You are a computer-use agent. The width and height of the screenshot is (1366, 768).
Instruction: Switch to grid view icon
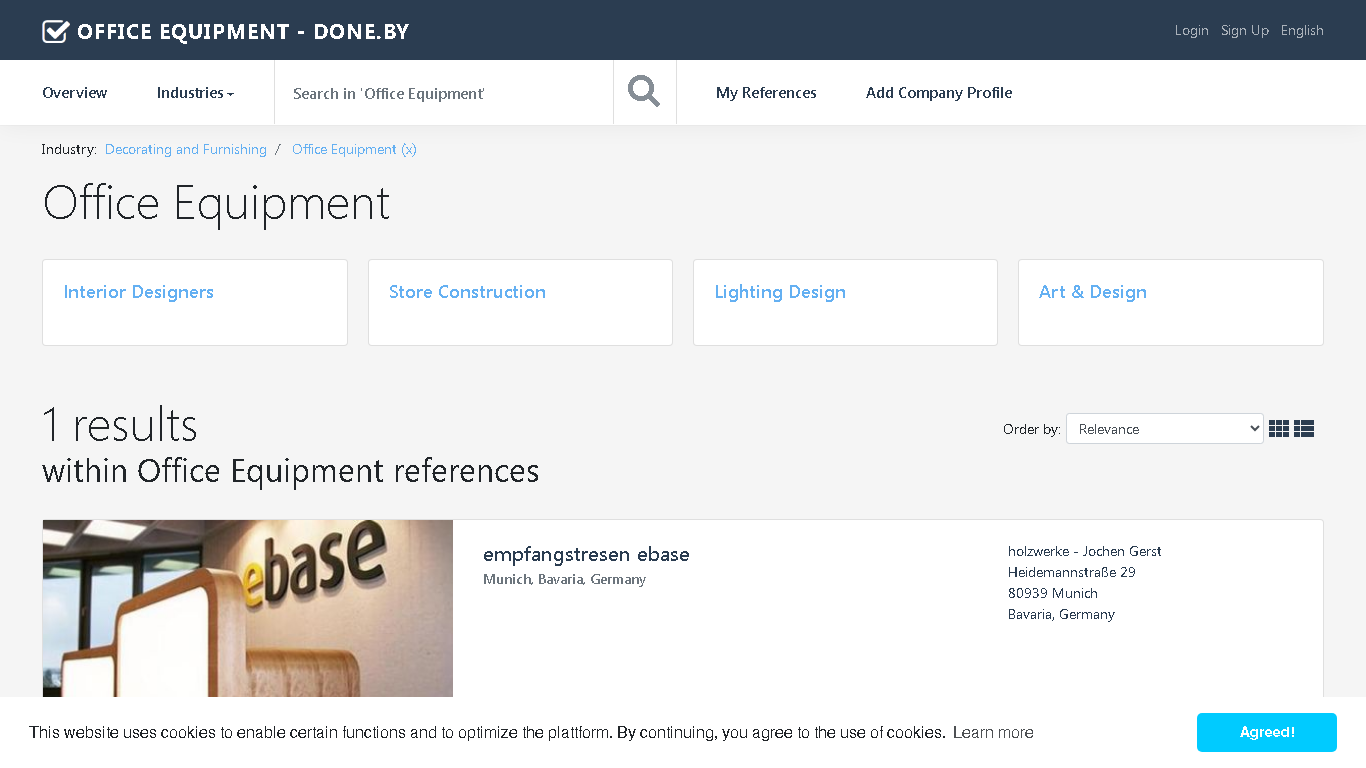coord(1279,429)
